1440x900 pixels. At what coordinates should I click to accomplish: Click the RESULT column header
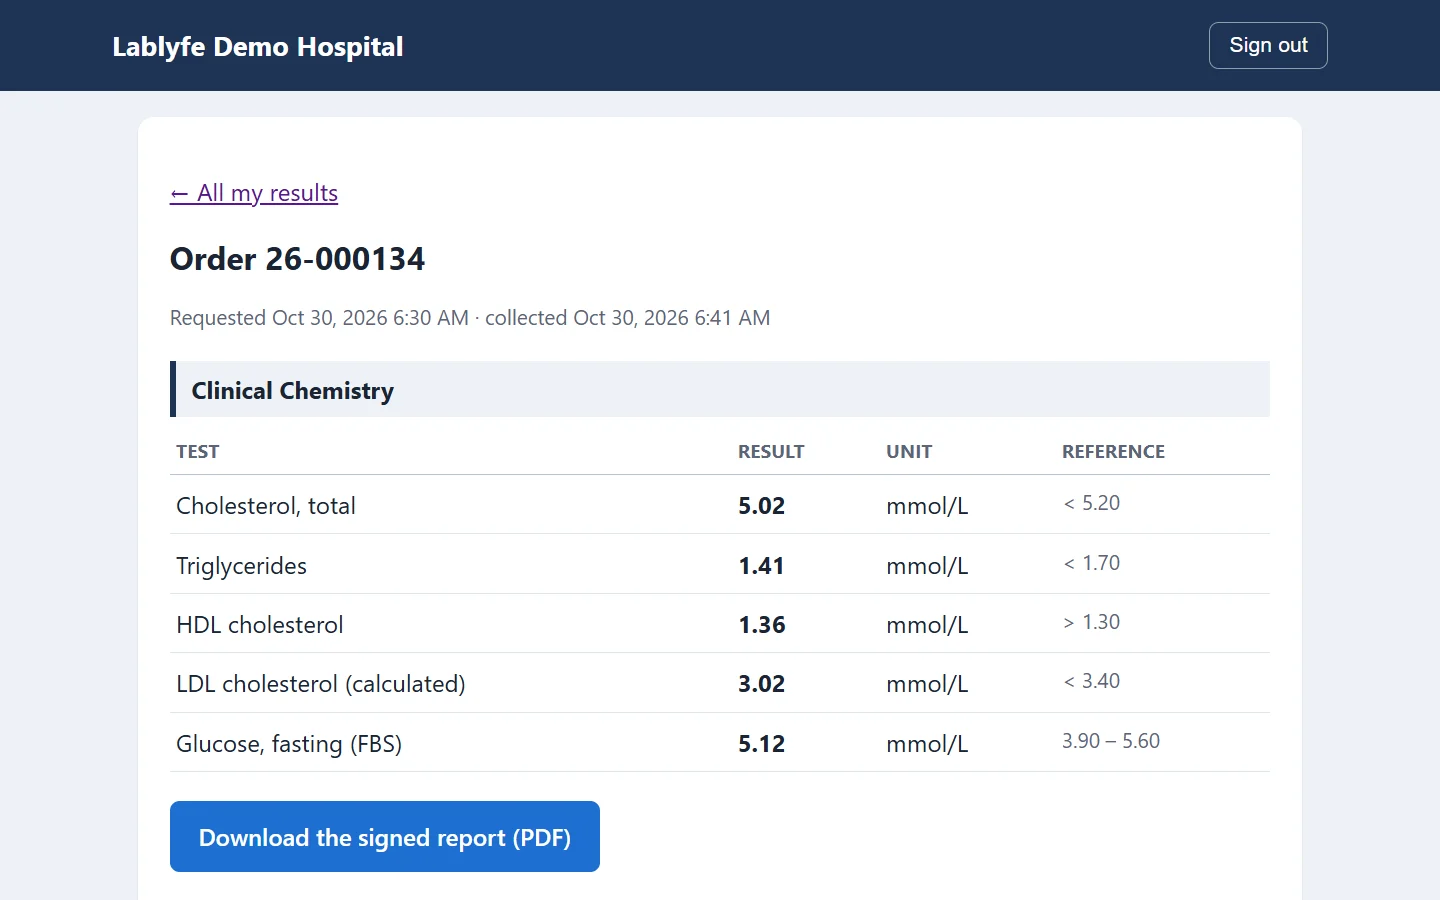coord(771,452)
